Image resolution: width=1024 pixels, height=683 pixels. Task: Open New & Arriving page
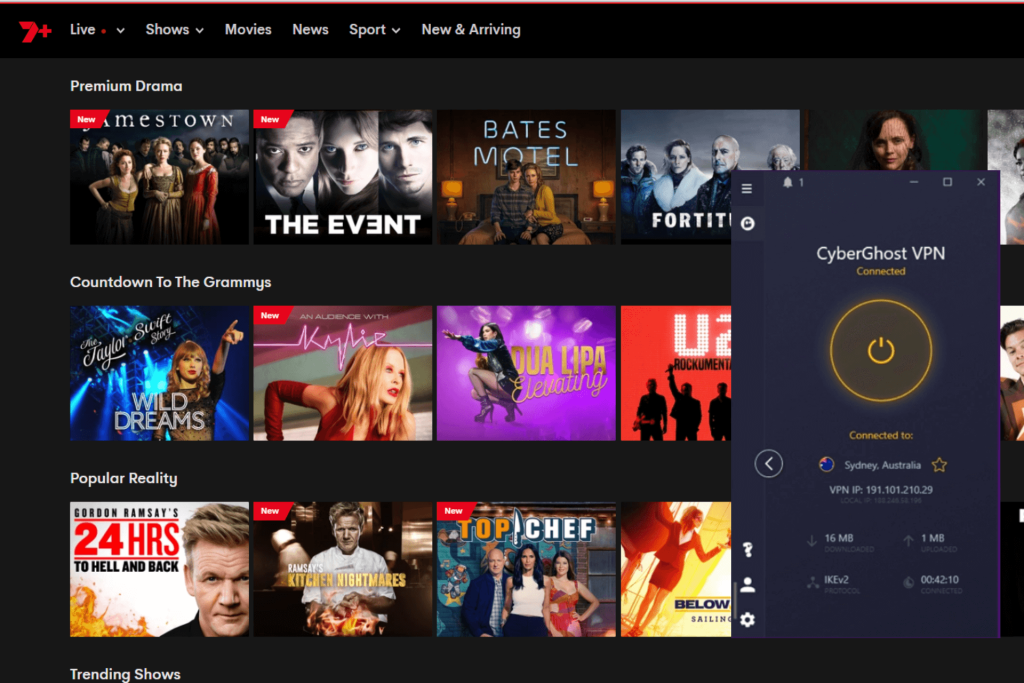[471, 30]
